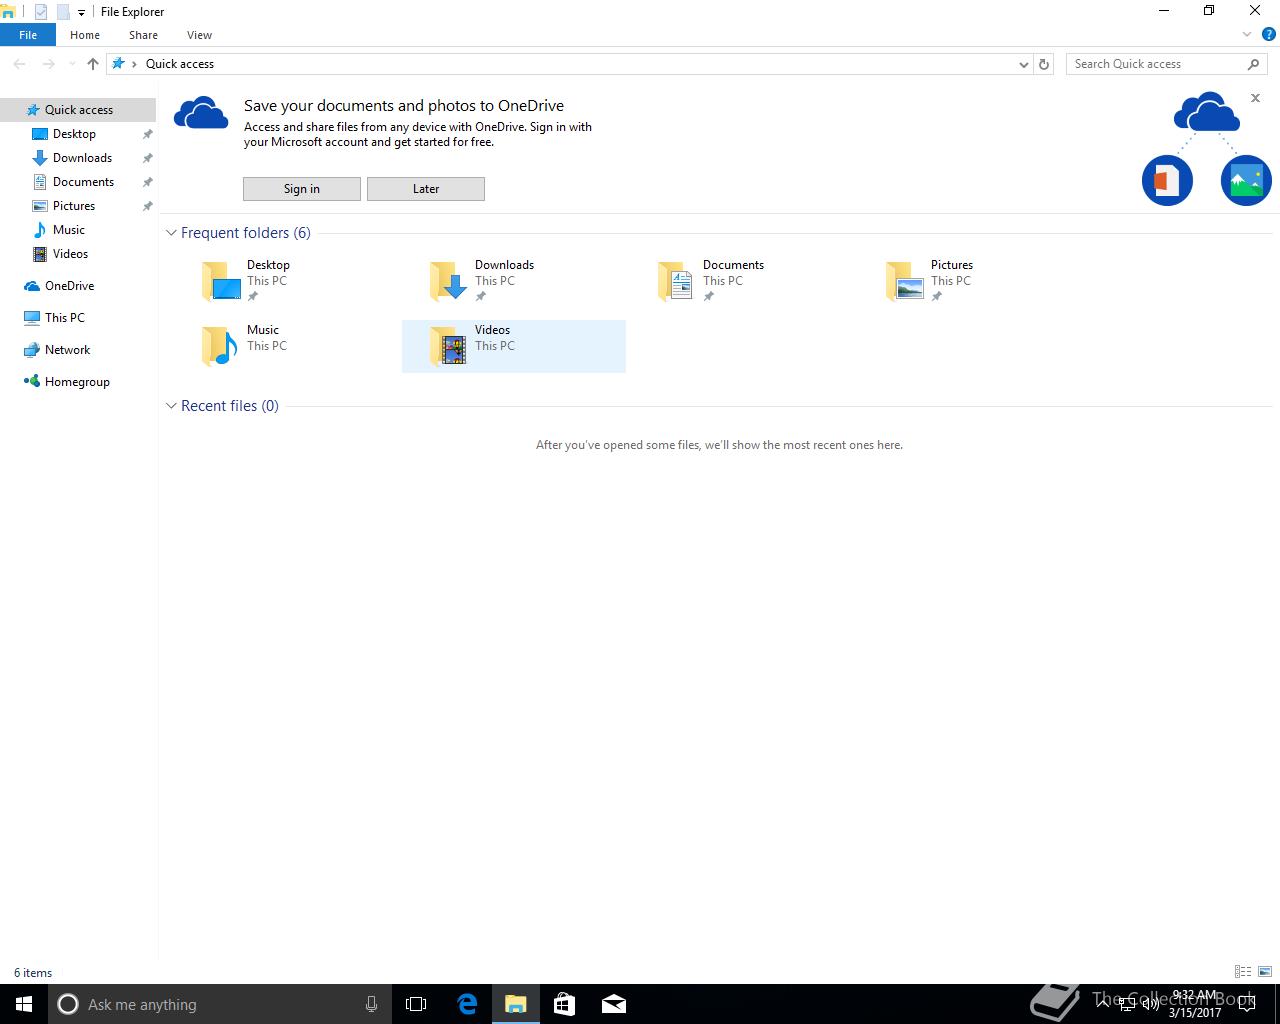This screenshot has width=1280, height=1024.
Task: Open the Mail app from taskbar
Action: tap(614, 1004)
